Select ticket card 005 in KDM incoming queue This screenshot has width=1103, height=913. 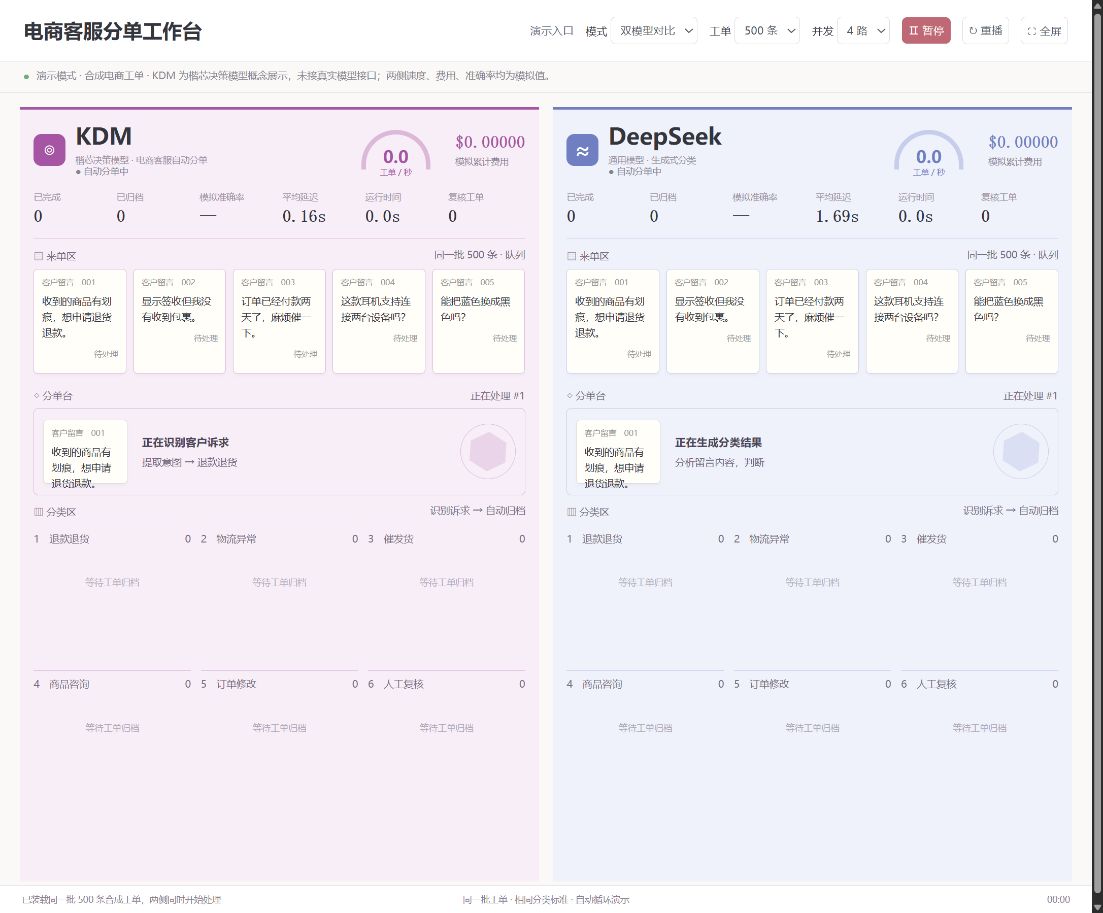(x=478, y=321)
